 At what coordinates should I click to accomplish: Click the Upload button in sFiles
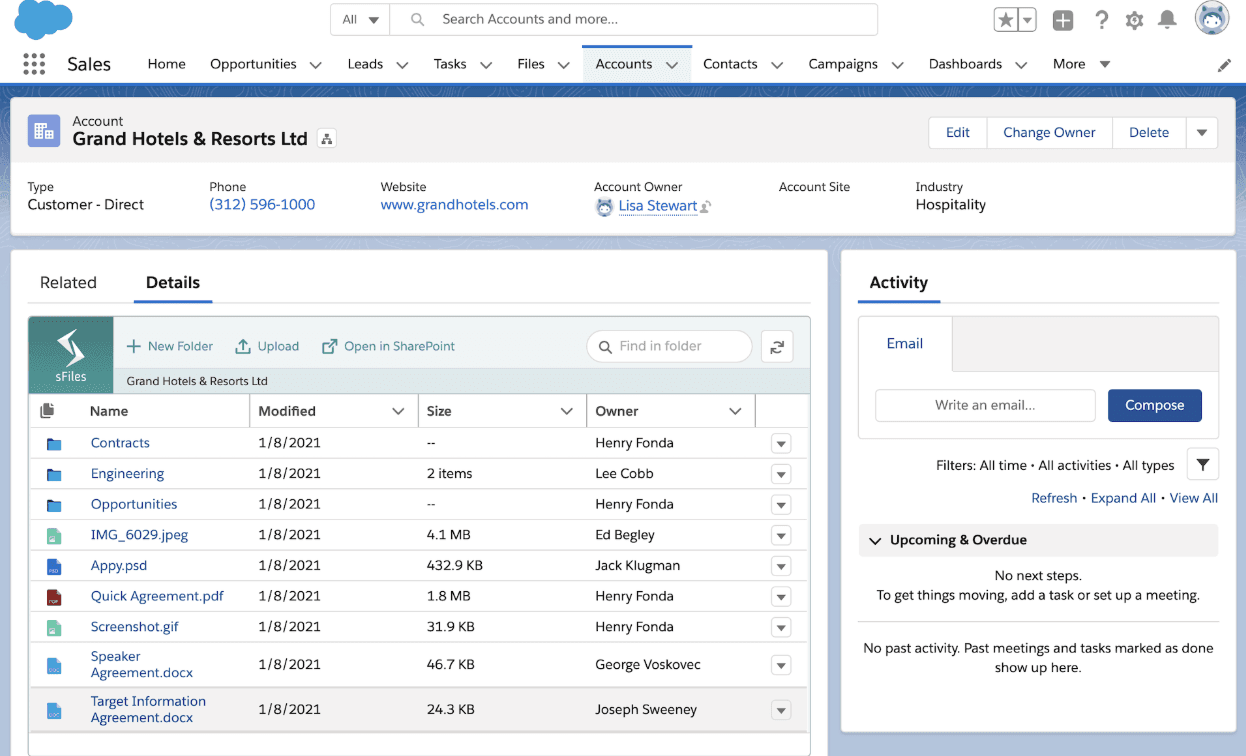267,346
